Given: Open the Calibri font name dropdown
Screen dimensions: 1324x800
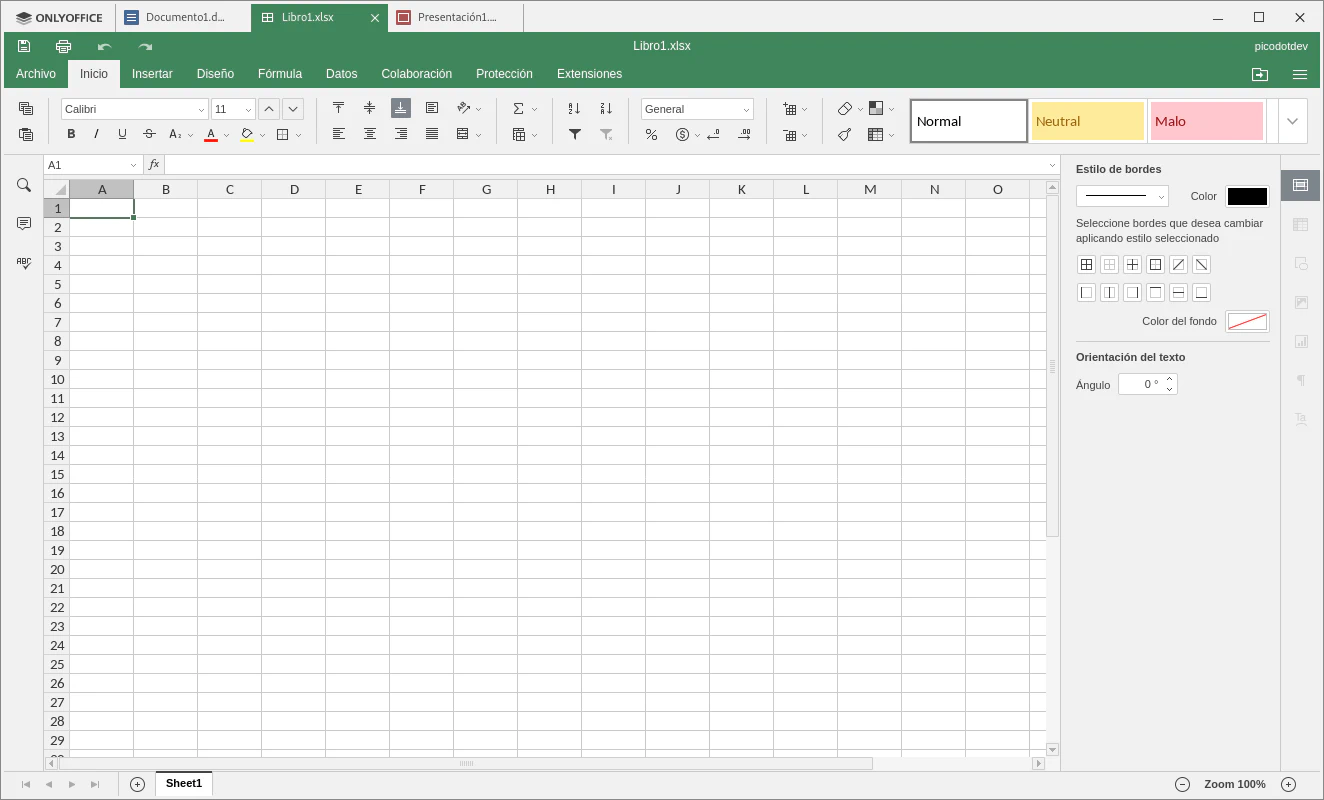Looking at the screenshot, I should [134, 109].
